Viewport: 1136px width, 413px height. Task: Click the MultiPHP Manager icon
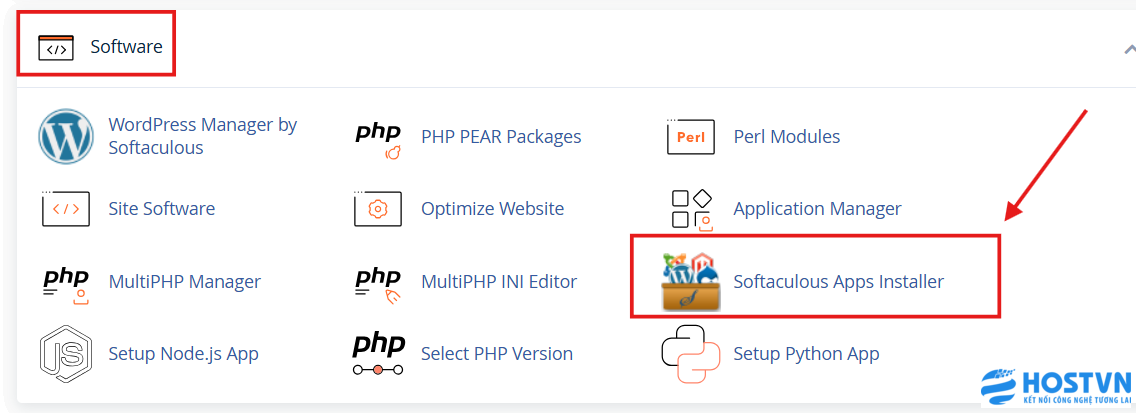tap(66, 282)
